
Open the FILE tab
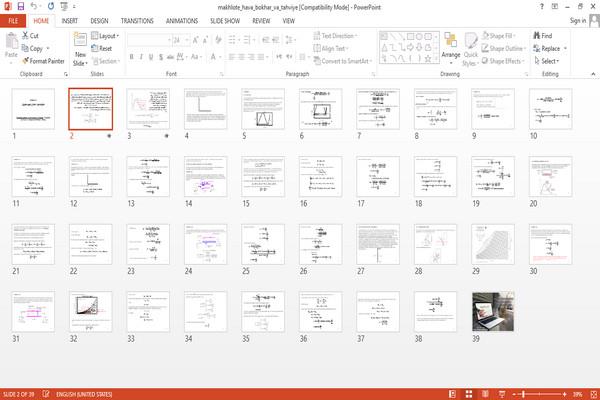[13, 21]
